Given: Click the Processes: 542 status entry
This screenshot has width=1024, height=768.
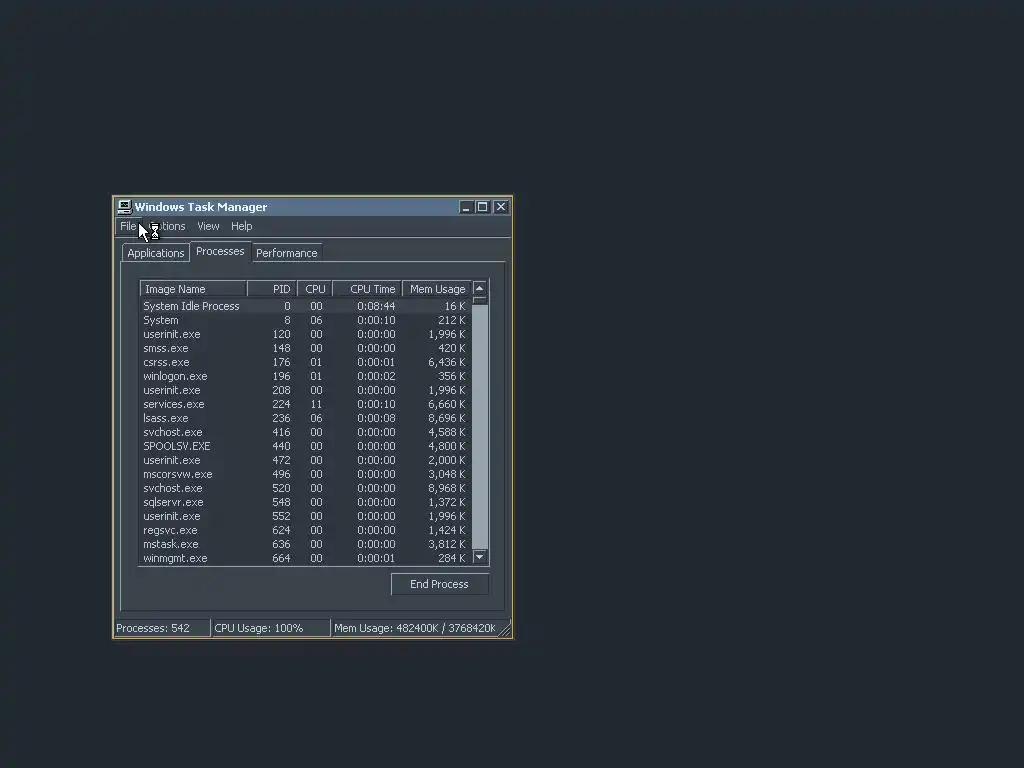Looking at the screenshot, I should tap(162, 628).
